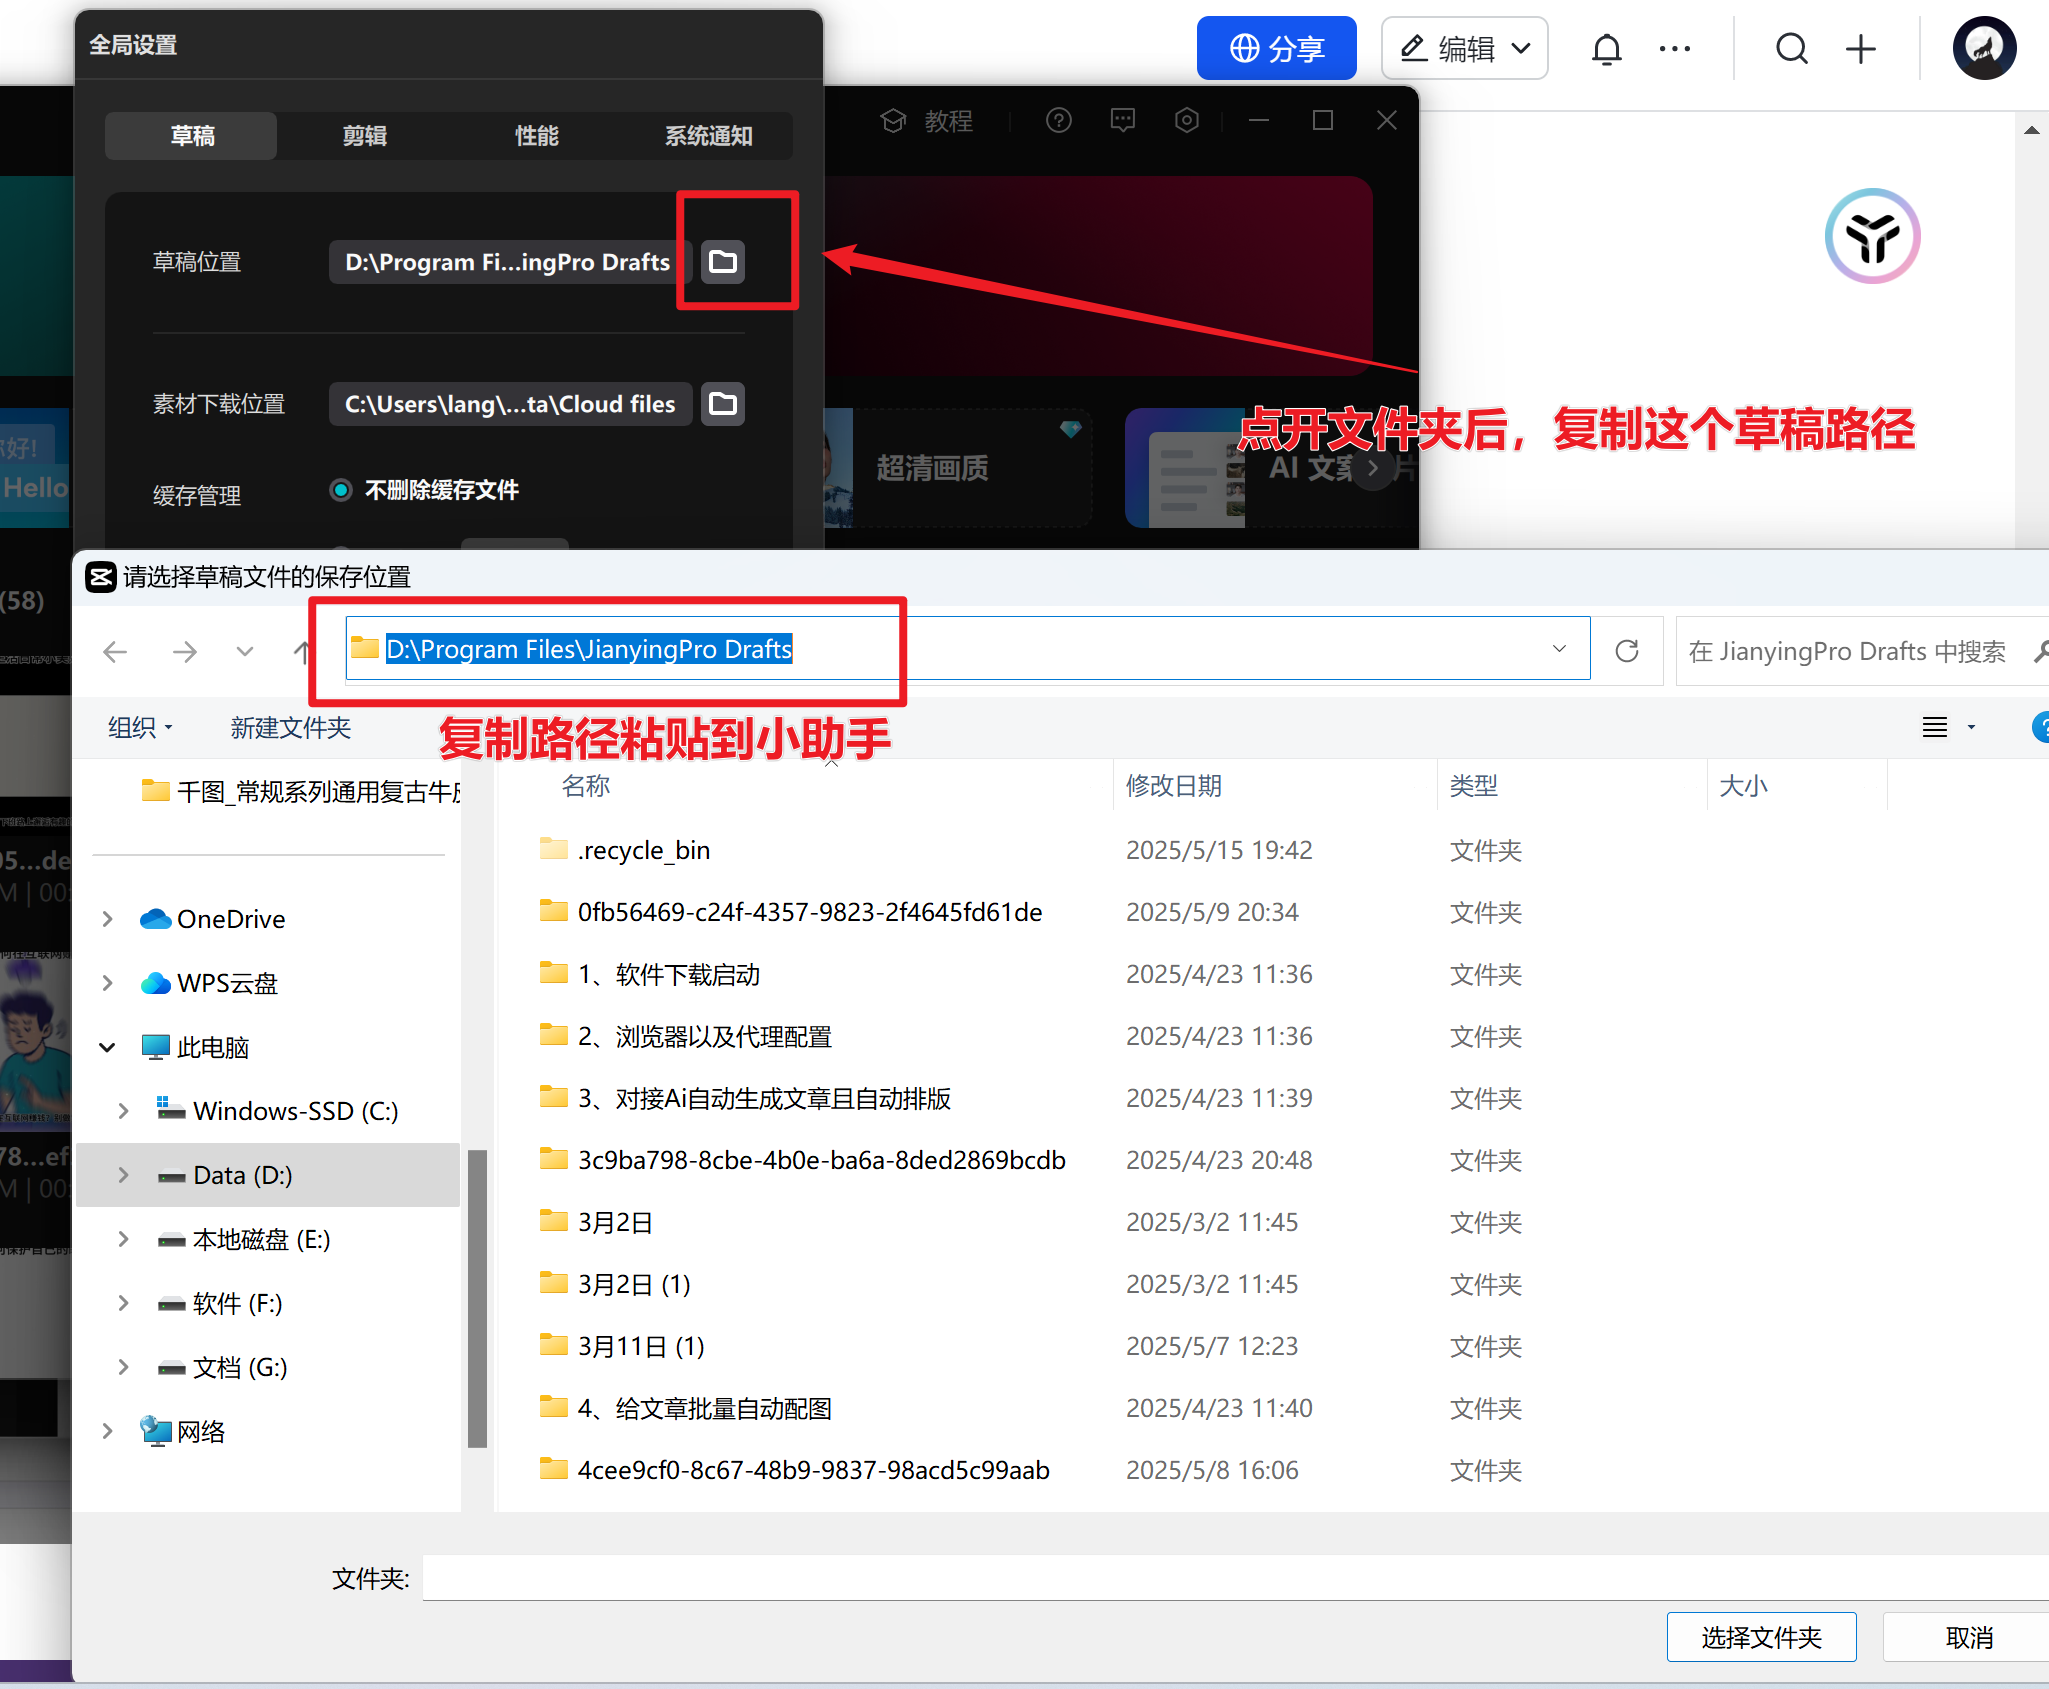Open the feedback message icon in Jianying

[x=1122, y=121]
